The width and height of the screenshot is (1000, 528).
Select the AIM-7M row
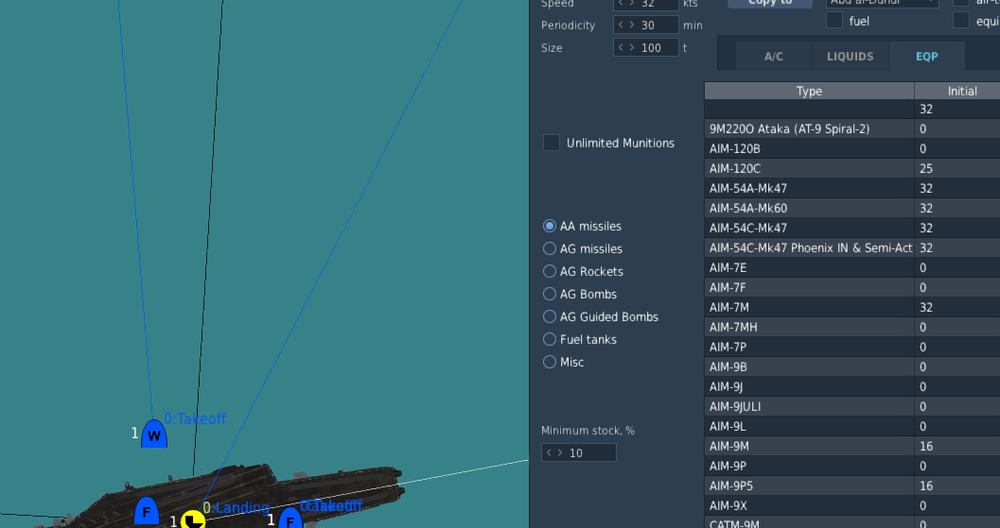(852, 307)
